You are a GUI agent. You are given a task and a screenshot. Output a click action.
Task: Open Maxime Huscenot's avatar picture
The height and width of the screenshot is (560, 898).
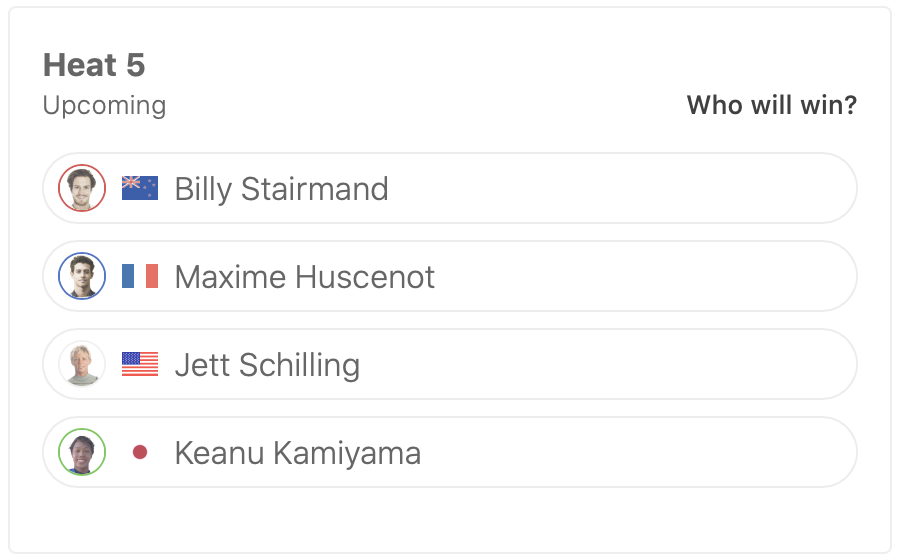[82, 276]
